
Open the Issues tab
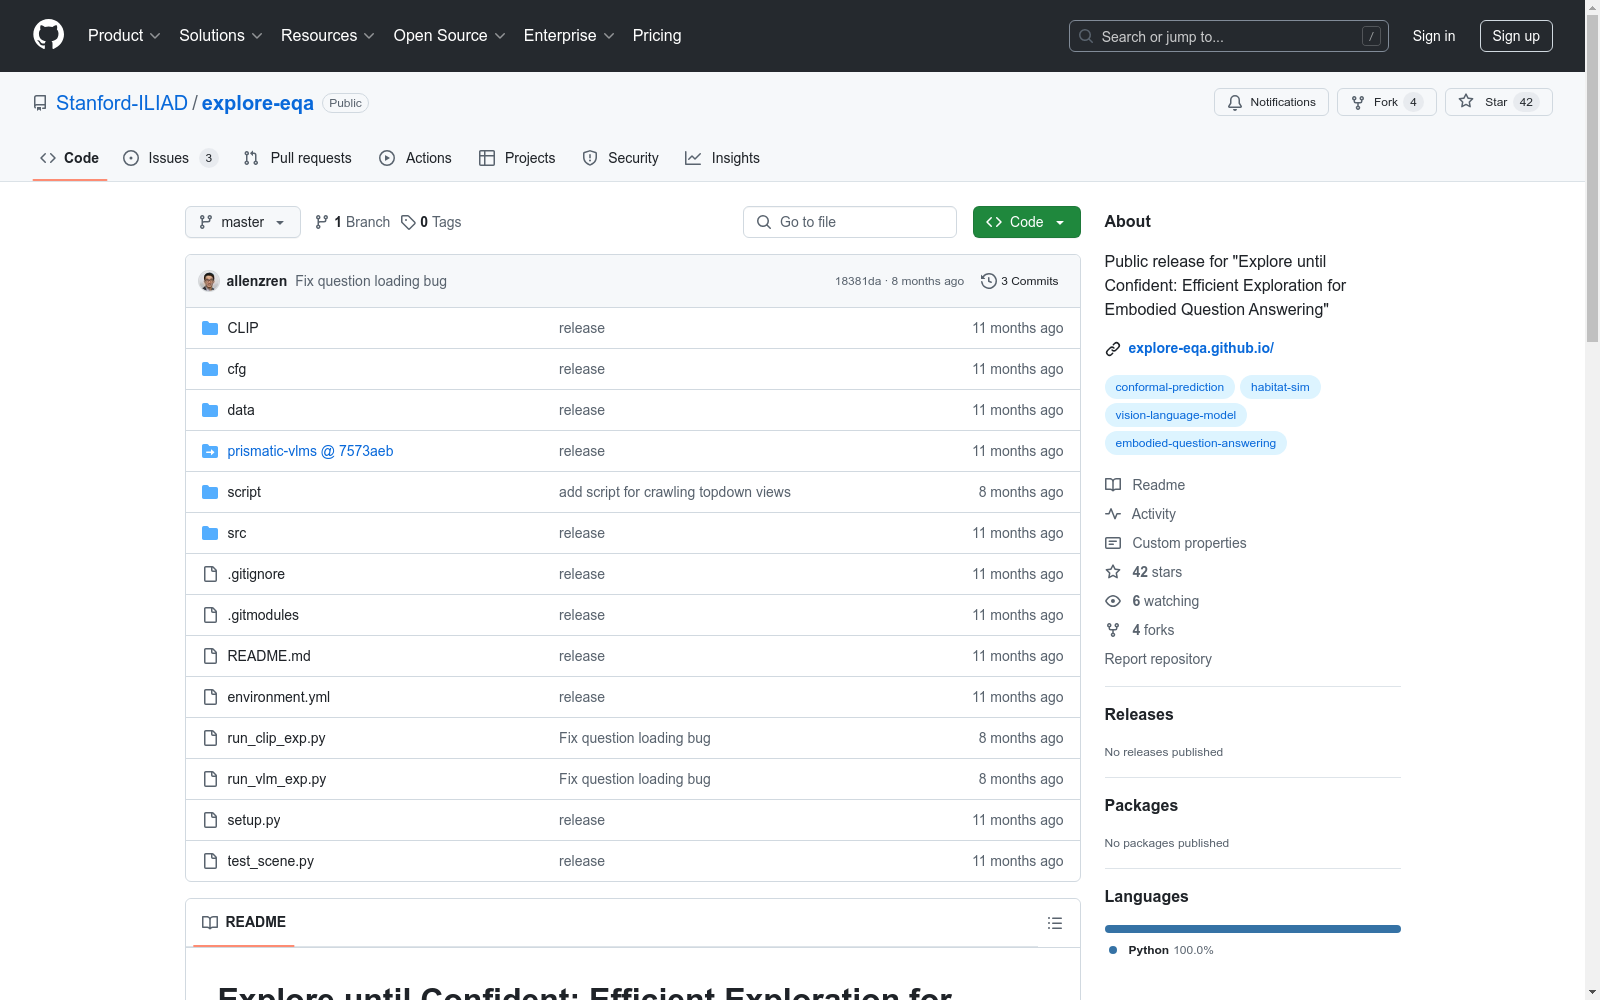pyautogui.click(x=170, y=158)
